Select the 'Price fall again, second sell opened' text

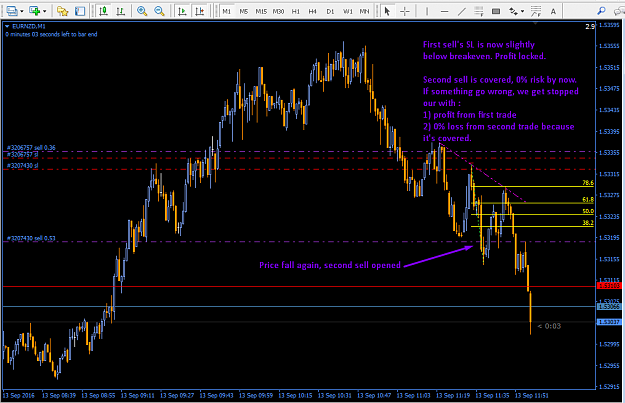(330, 265)
